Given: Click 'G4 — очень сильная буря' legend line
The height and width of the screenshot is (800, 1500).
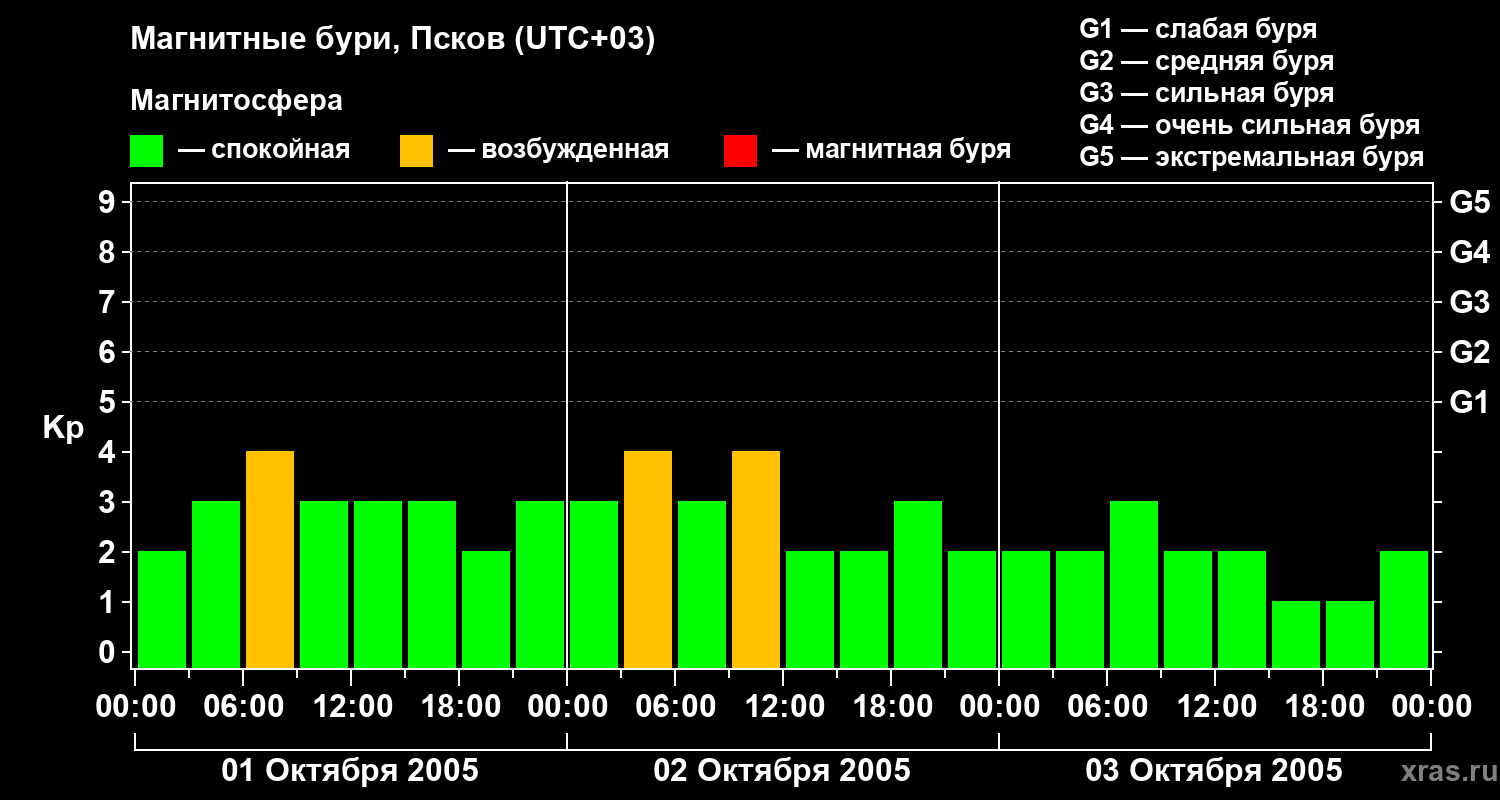Looking at the screenshot, I should [1250, 125].
